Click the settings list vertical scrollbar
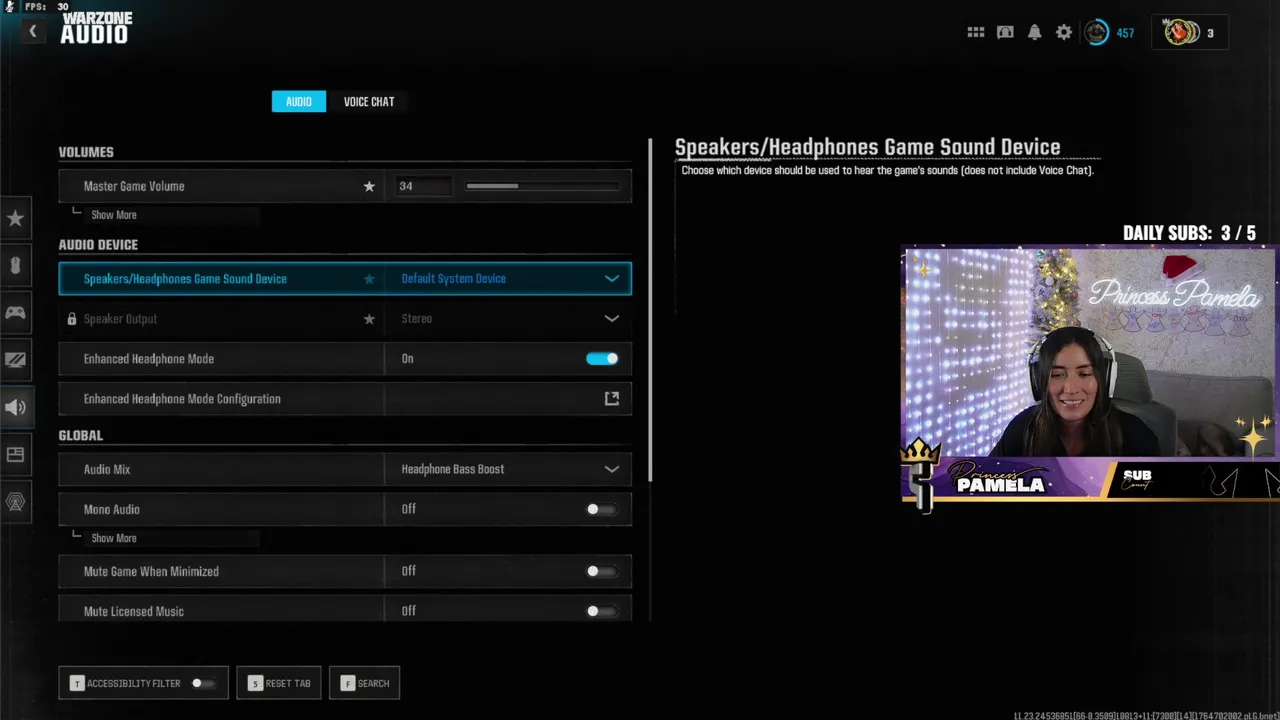Viewport: 1280px width, 720px height. tap(651, 310)
